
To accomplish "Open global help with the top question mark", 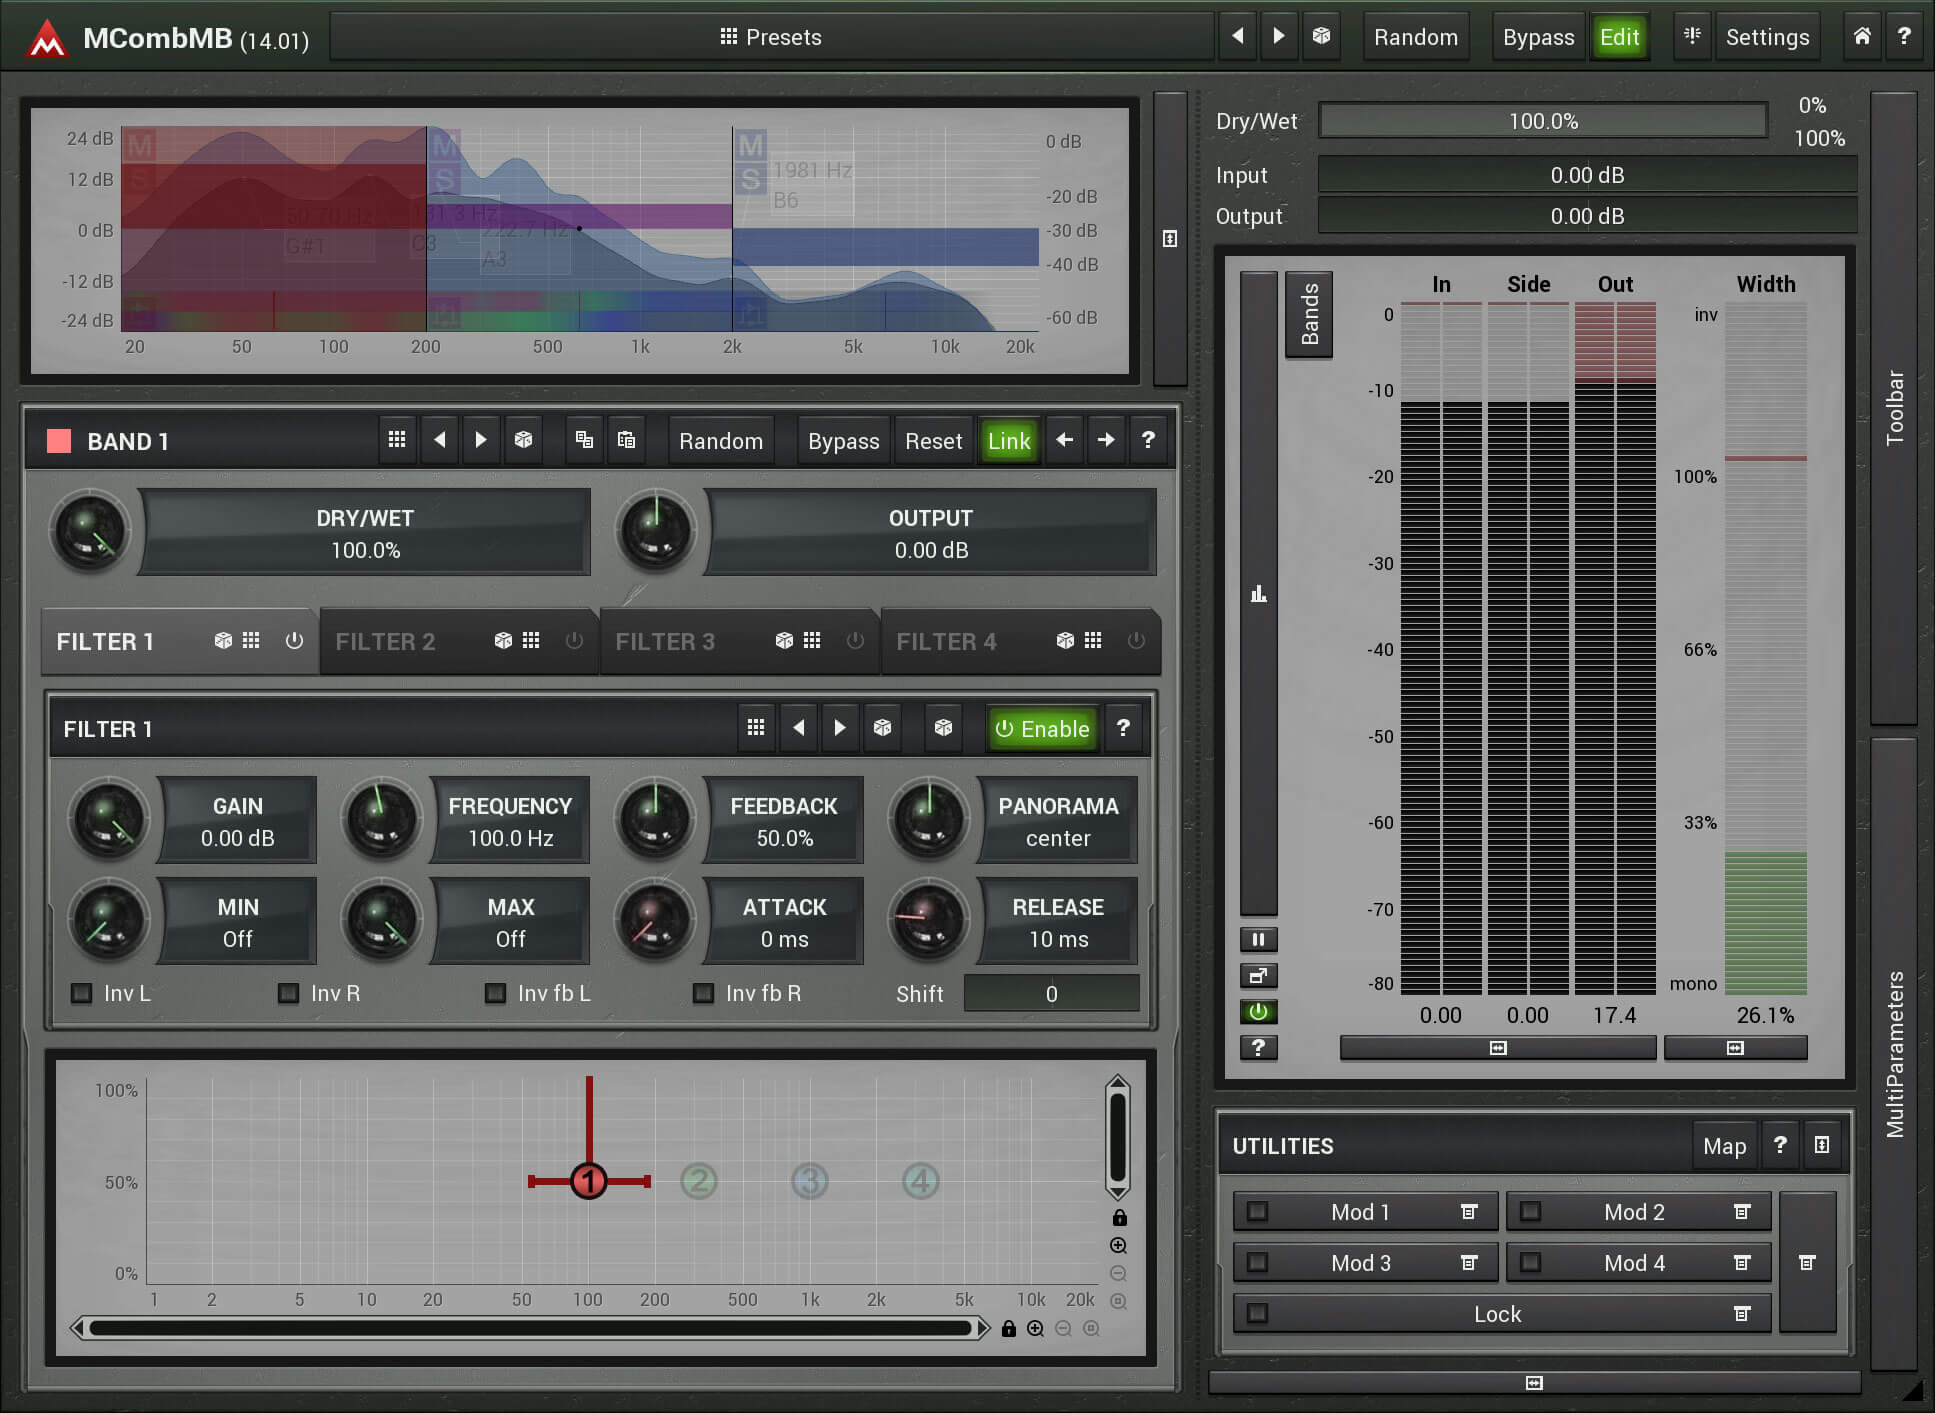I will point(1904,37).
